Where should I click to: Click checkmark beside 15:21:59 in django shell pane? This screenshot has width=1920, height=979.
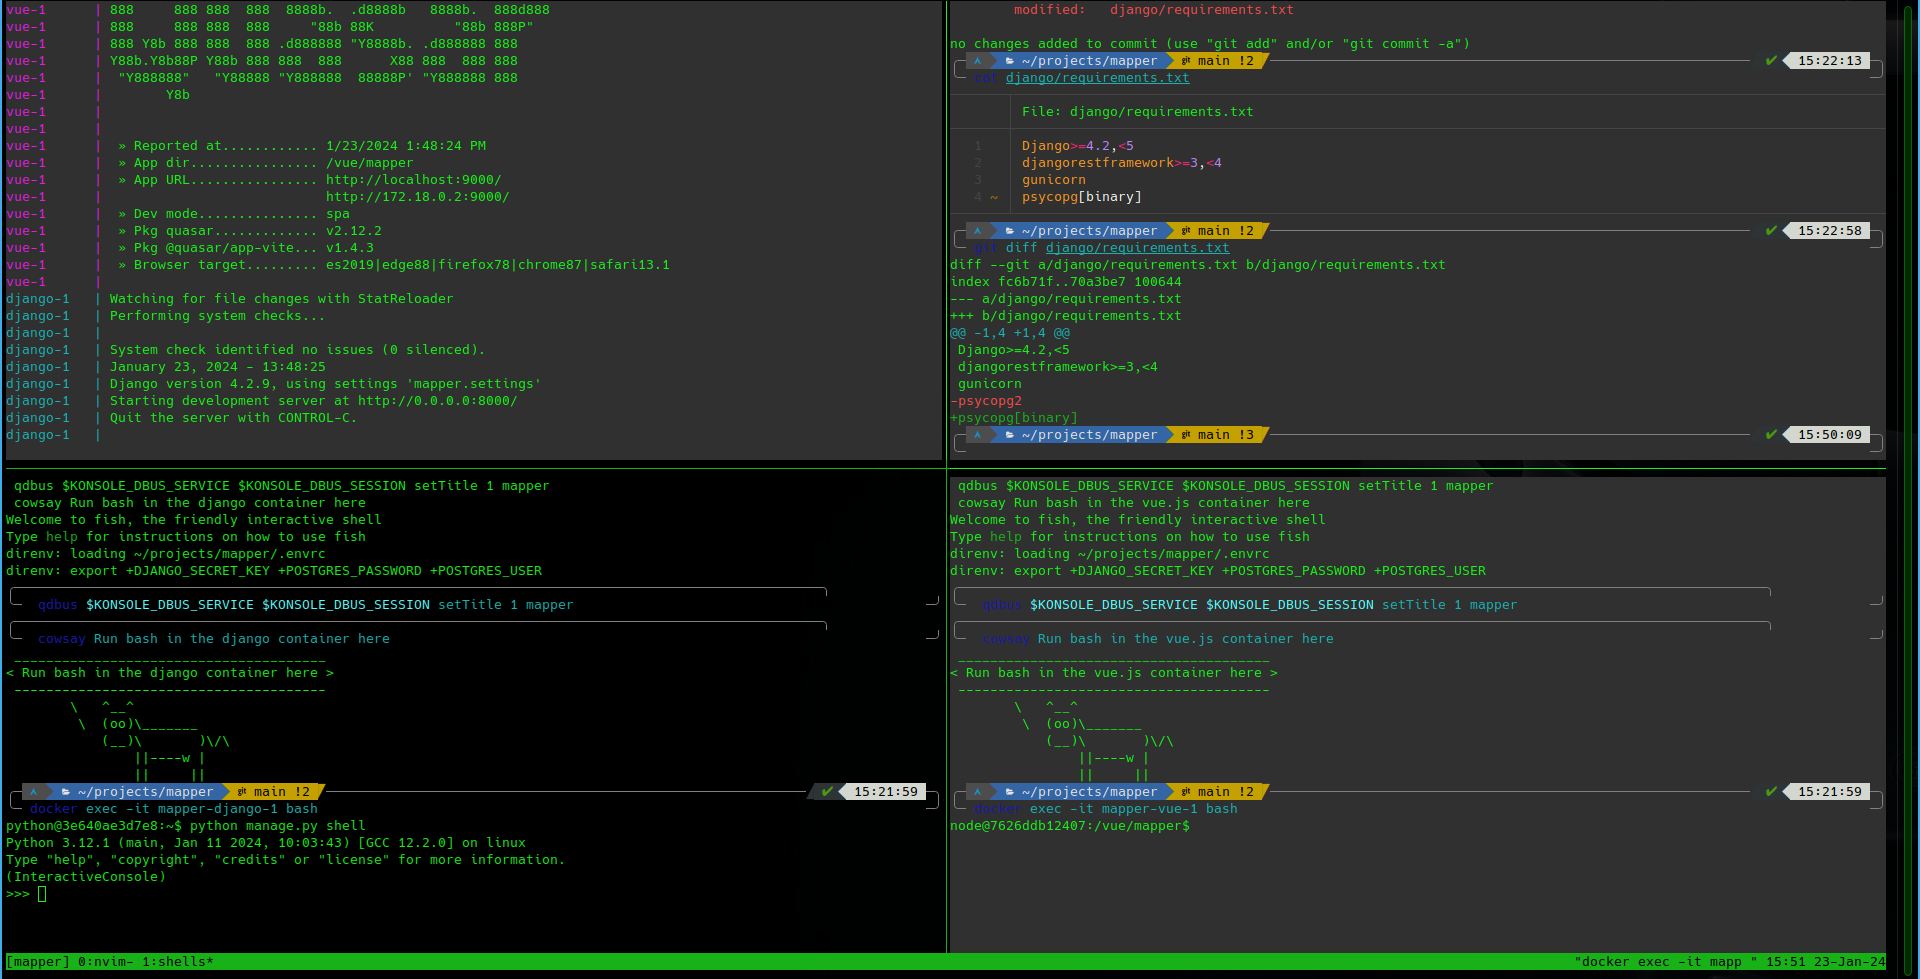(x=828, y=792)
